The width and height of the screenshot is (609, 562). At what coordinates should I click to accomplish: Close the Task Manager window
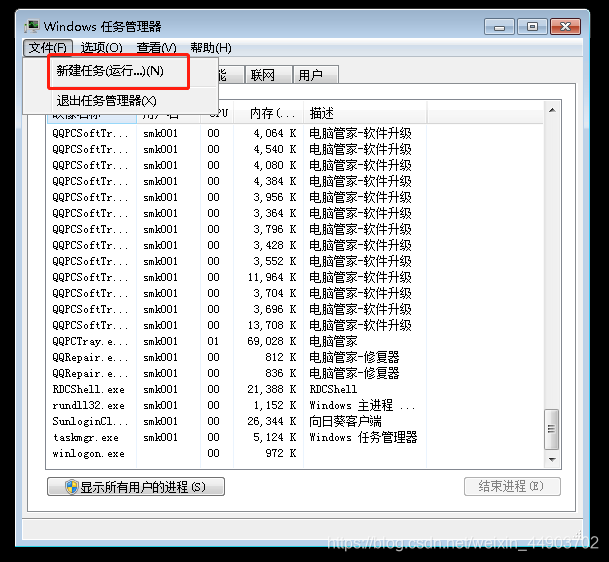(x=566, y=27)
